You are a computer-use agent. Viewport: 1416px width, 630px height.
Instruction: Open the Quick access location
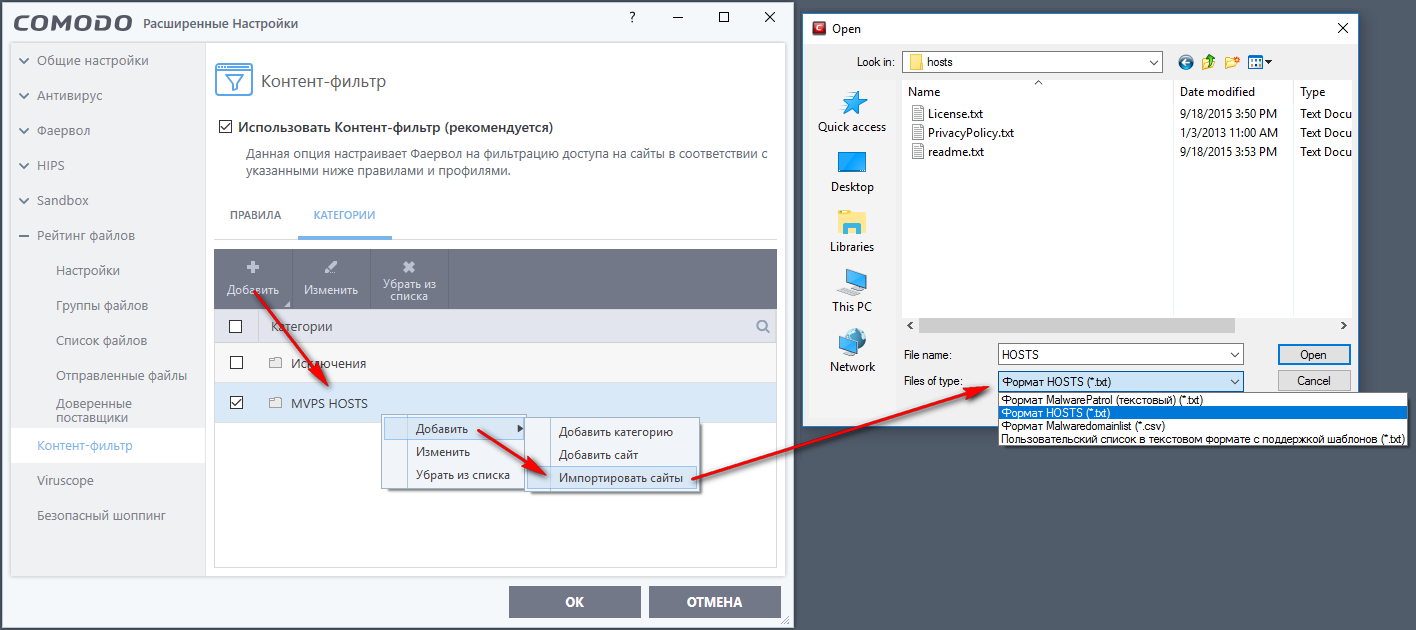click(x=852, y=111)
